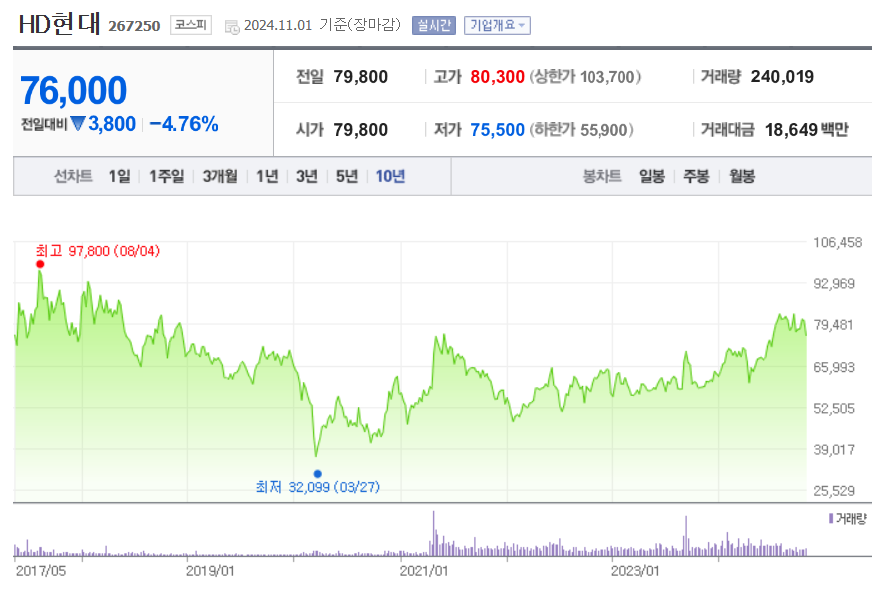Click the 25,529 y-axis label
872x589 pixels.
834,491
